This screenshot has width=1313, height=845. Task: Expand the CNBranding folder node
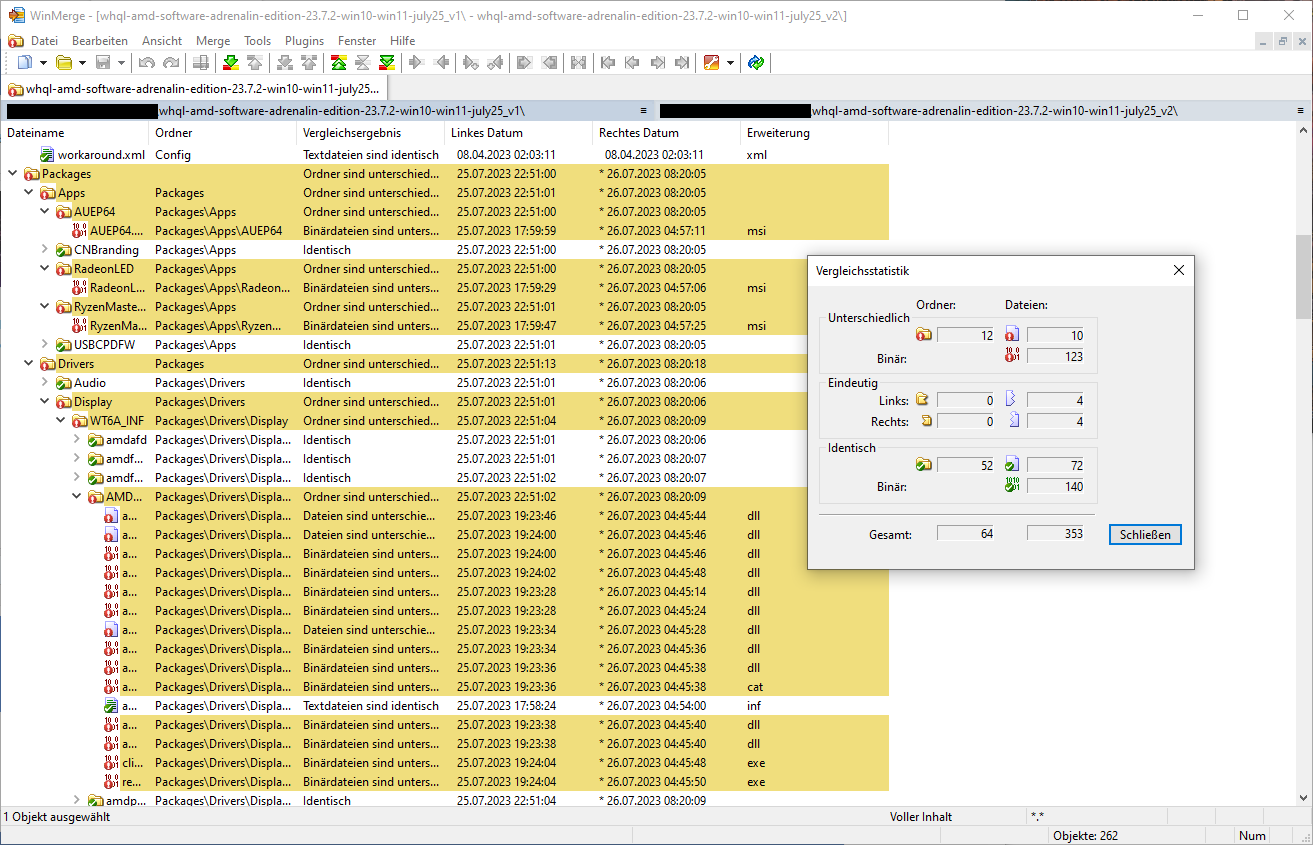click(x=44, y=250)
